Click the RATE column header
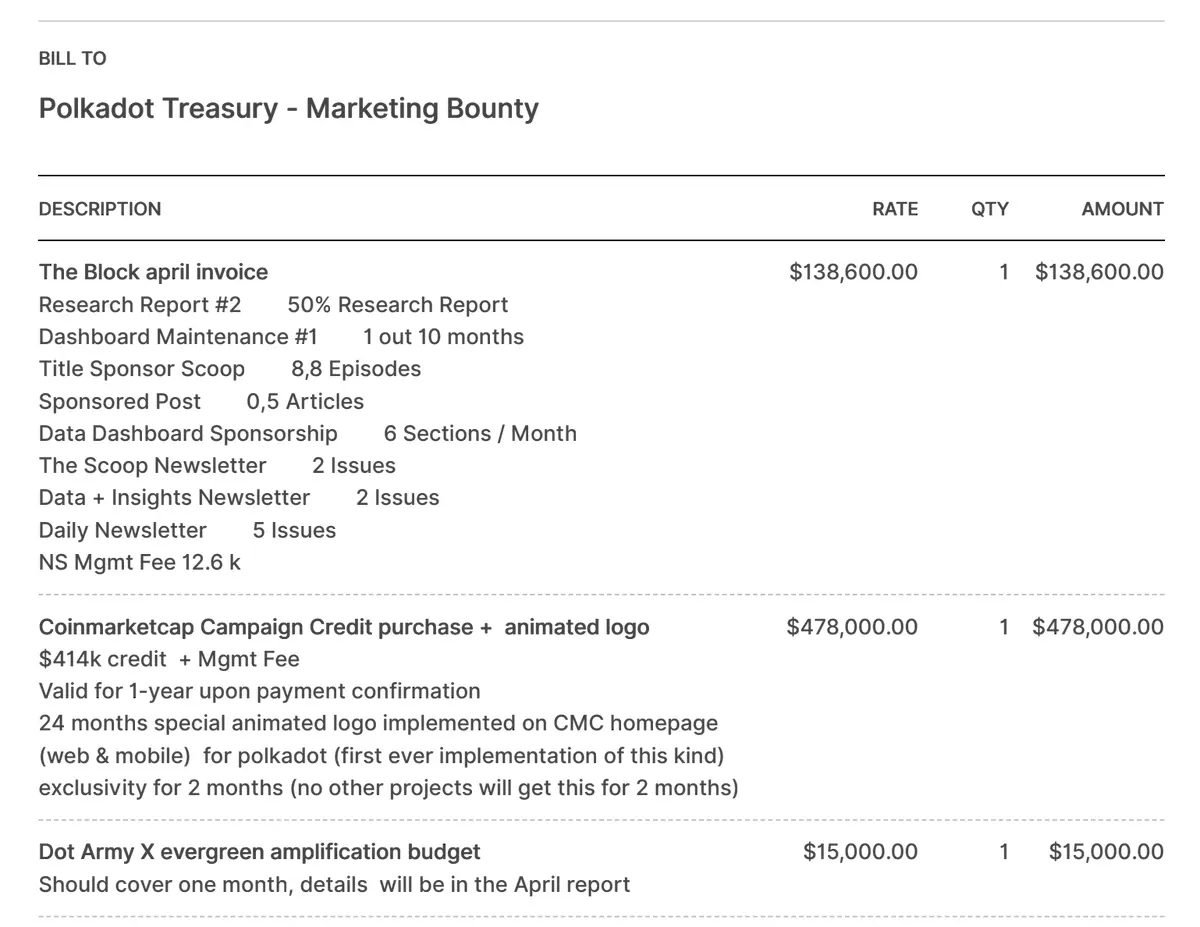The height and width of the screenshot is (927, 1200). (x=894, y=209)
